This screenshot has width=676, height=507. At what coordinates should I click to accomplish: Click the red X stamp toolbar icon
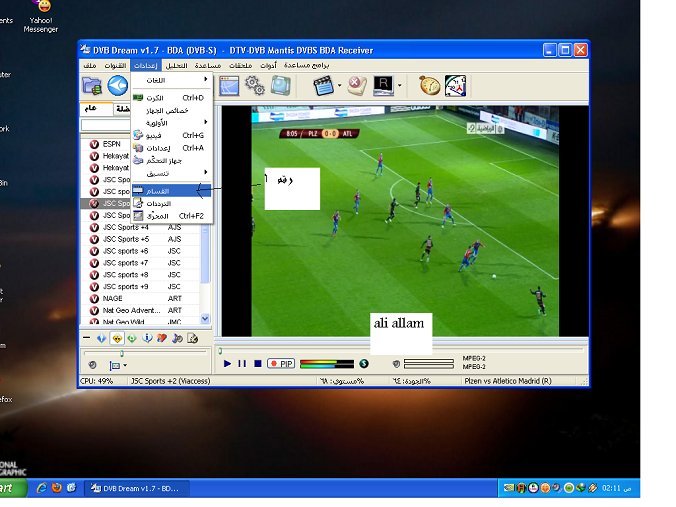pos(357,85)
